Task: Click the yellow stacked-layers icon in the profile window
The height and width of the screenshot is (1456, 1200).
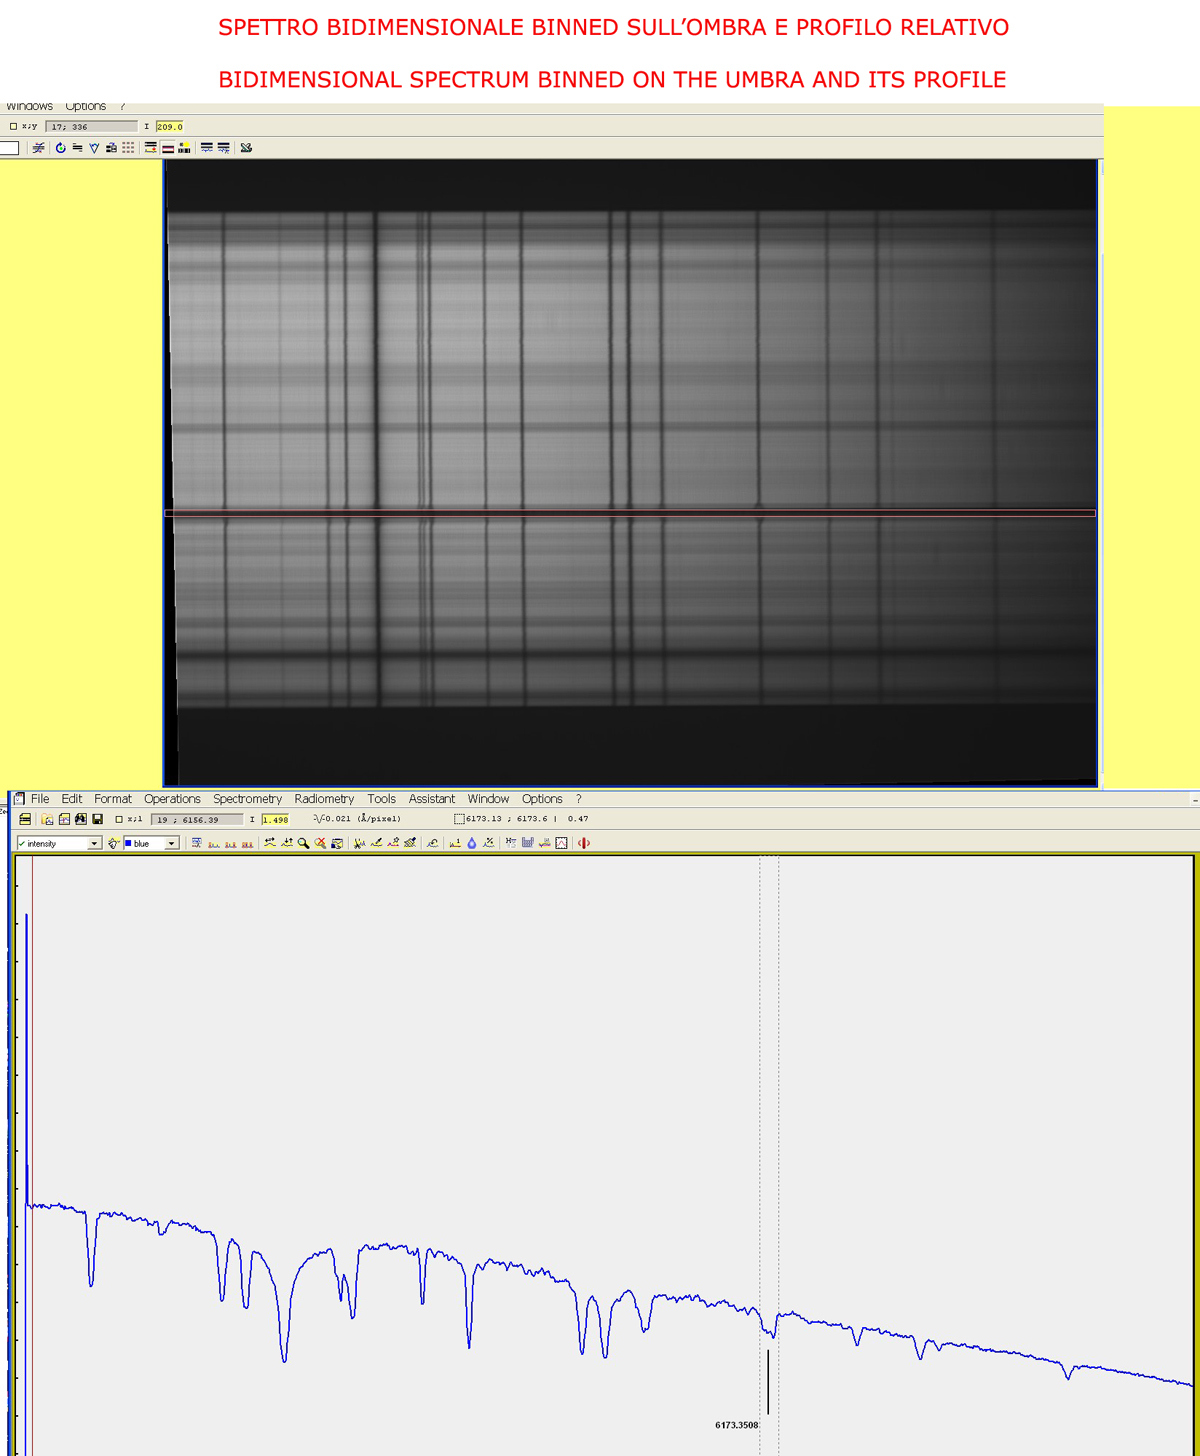Action: click(x=25, y=819)
